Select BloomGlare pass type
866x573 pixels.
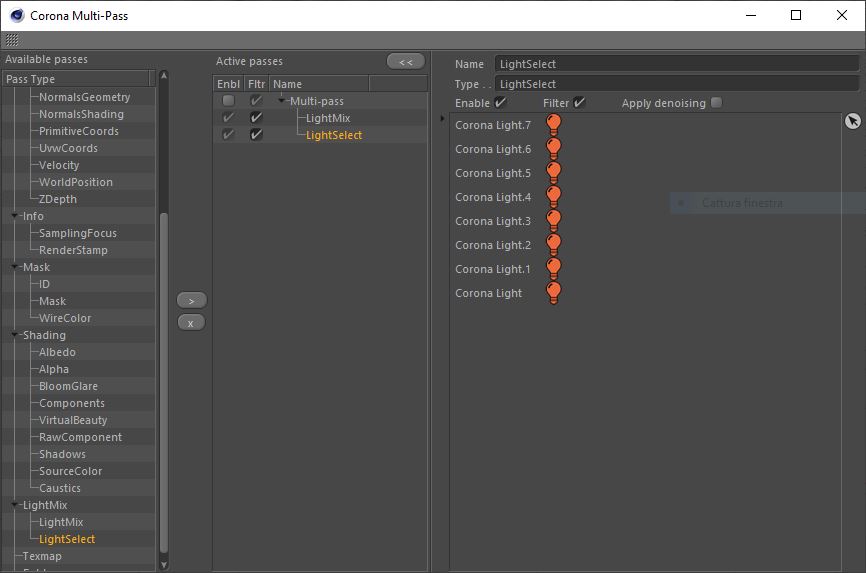[68, 386]
